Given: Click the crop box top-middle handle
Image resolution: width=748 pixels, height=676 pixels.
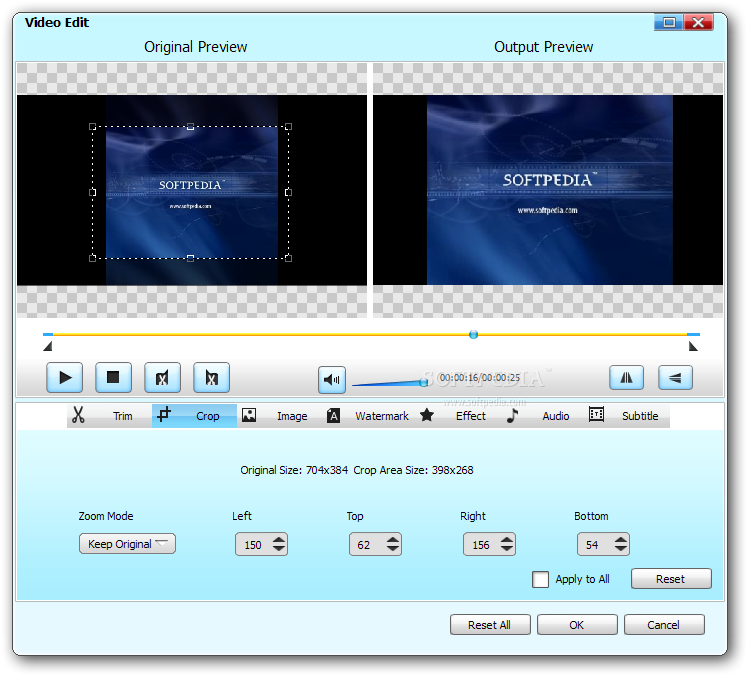Looking at the screenshot, I should pos(190,126).
